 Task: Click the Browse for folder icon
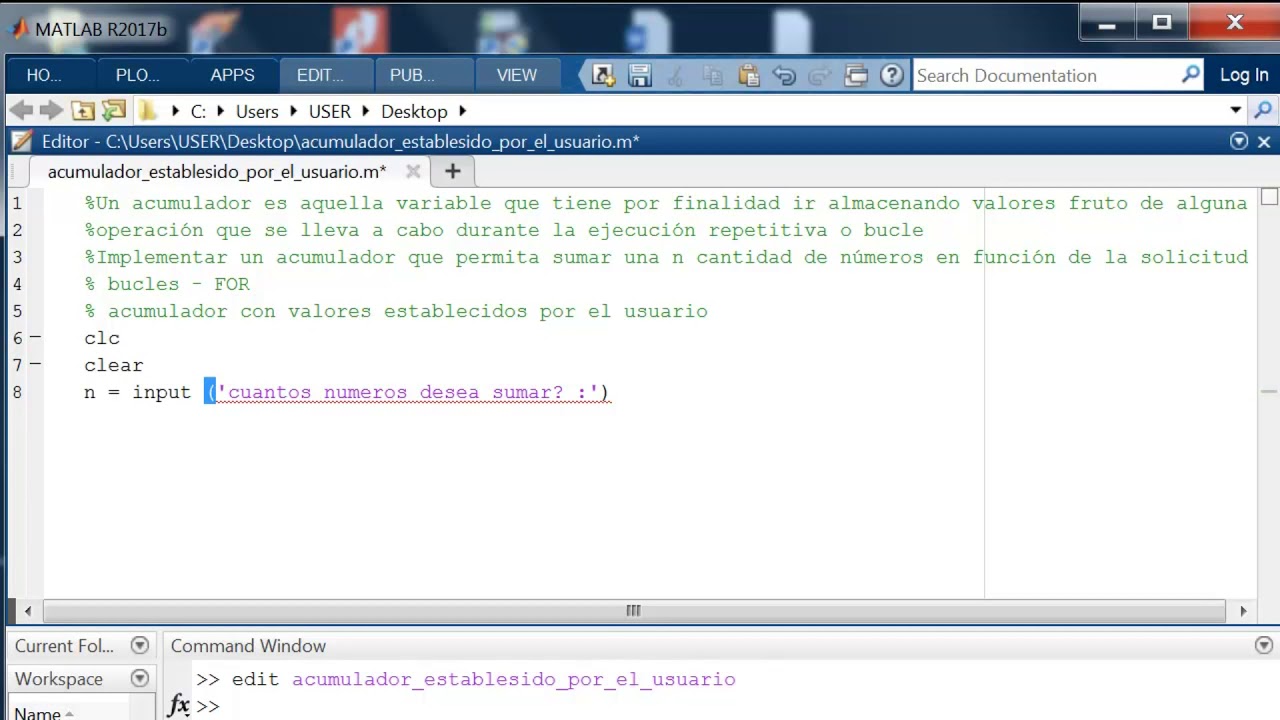tap(114, 111)
